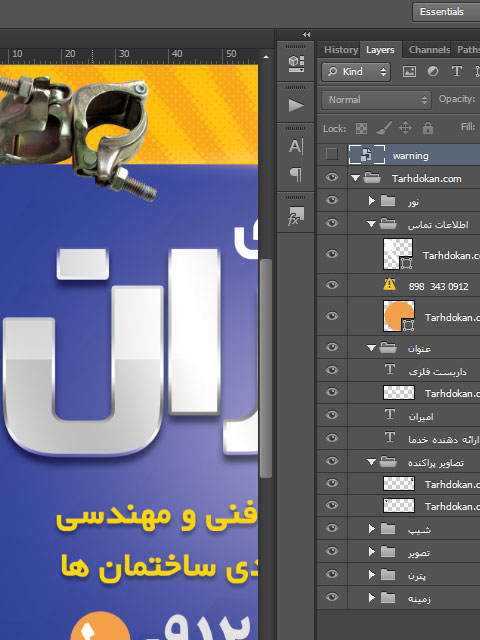Click the canvas scroll-up arrow
The height and width of the screenshot is (640, 480).
click(x=266, y=57)
